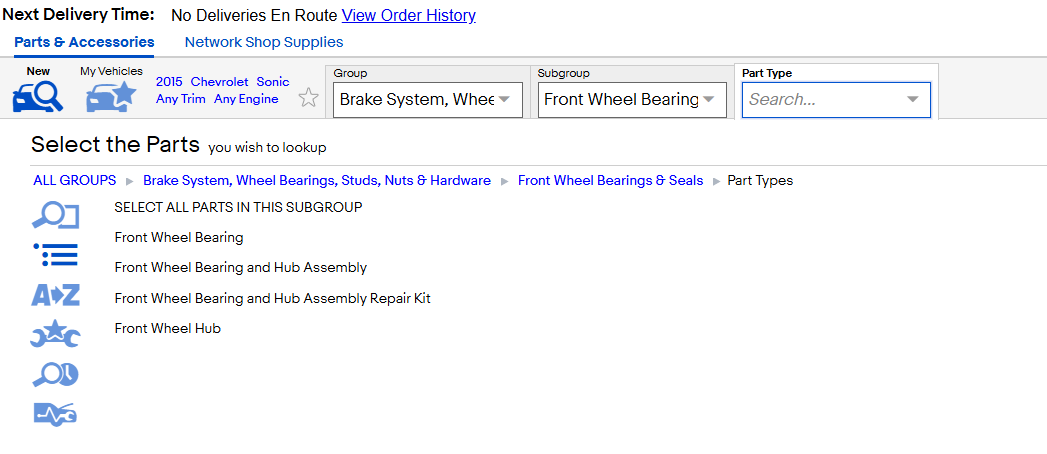
Task: Select Front Wheel Hub part type
Action: pos(168,328)
